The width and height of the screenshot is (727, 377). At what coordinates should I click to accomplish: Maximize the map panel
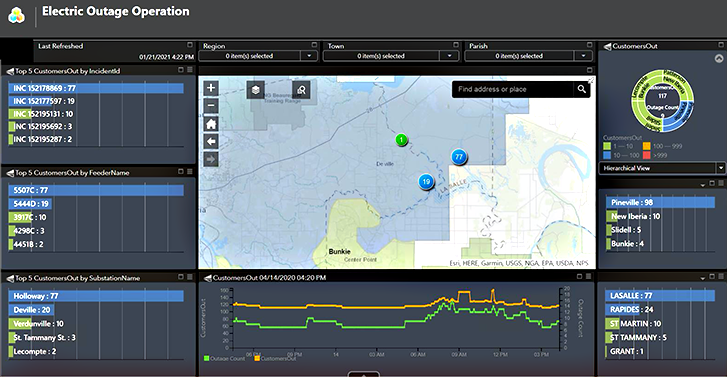(x=589, y=70)
